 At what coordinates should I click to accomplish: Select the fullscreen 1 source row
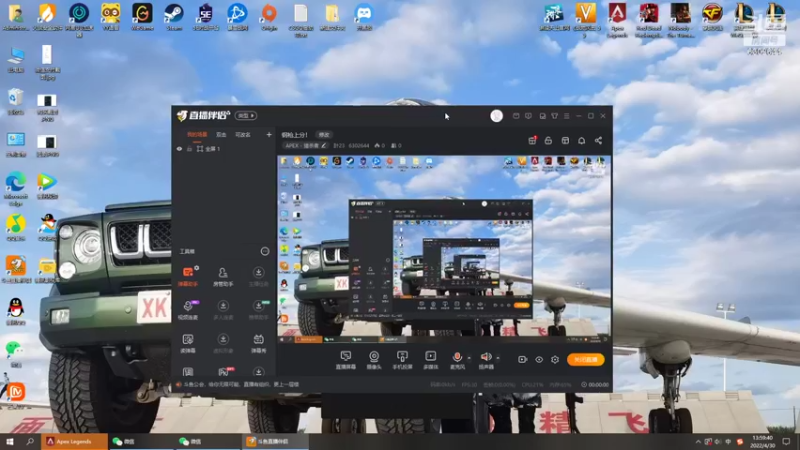[x=223, y=149]
